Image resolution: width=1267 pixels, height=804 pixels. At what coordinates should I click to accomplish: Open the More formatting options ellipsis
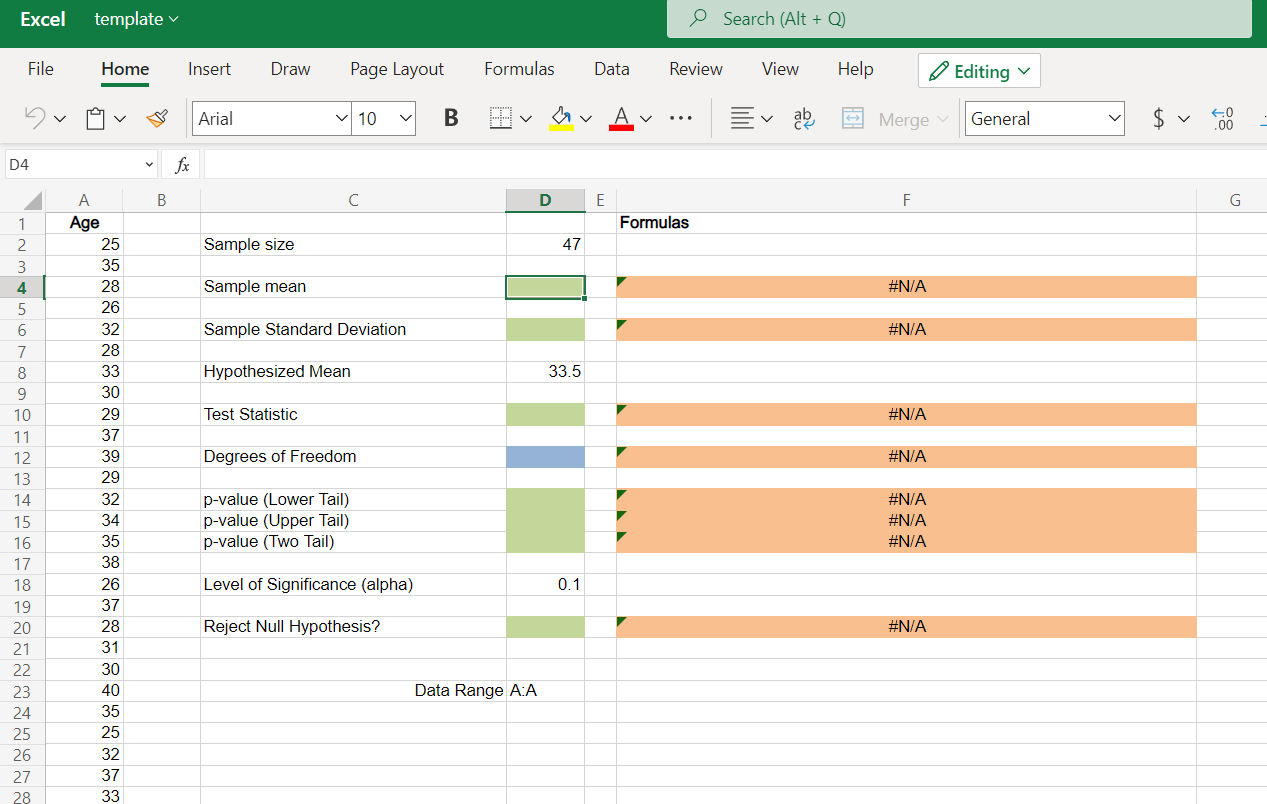click(x=681, y=117)
